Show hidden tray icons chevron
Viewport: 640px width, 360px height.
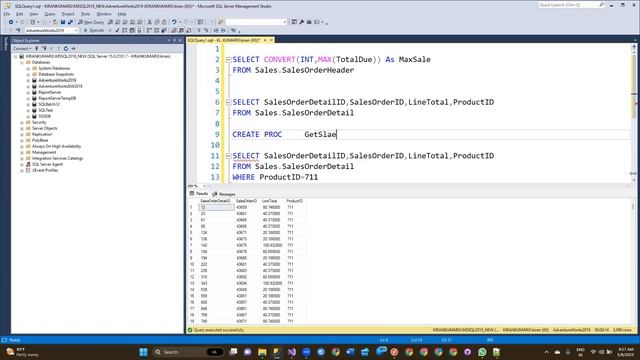[x=547, y=352]
